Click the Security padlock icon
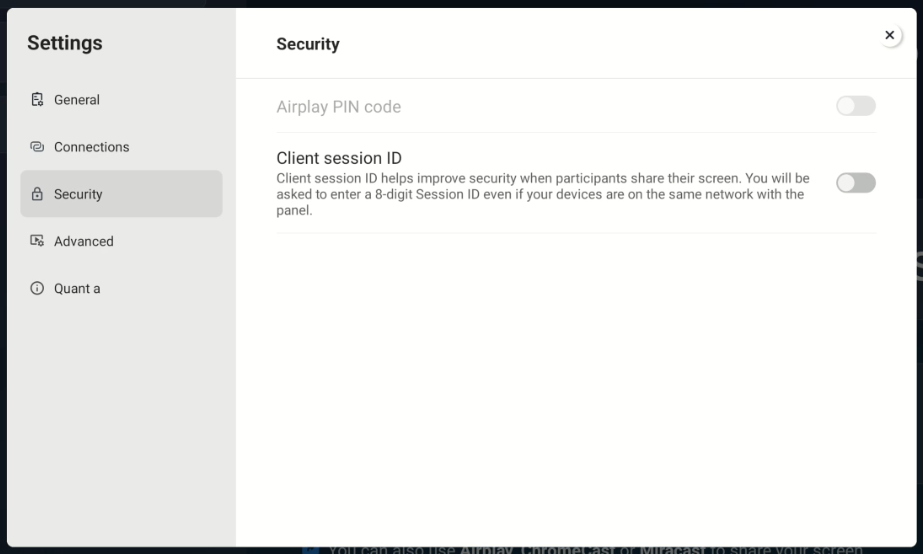Screen dimensions: 923x554 37,194
